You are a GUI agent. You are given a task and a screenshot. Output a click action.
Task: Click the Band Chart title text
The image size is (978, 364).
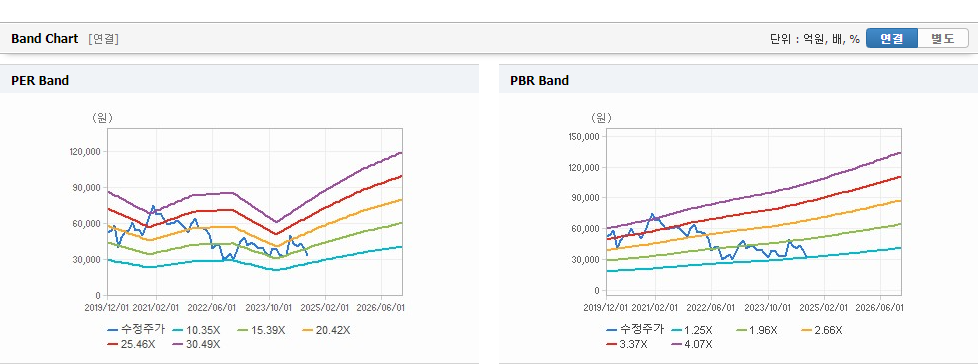click(45, 39)
